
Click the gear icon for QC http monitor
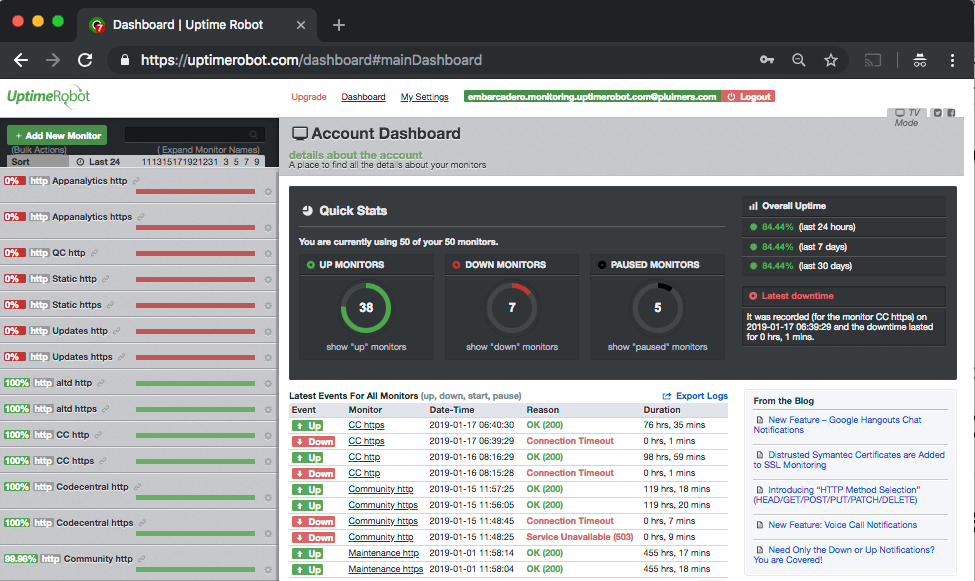[x=268, y=255]
